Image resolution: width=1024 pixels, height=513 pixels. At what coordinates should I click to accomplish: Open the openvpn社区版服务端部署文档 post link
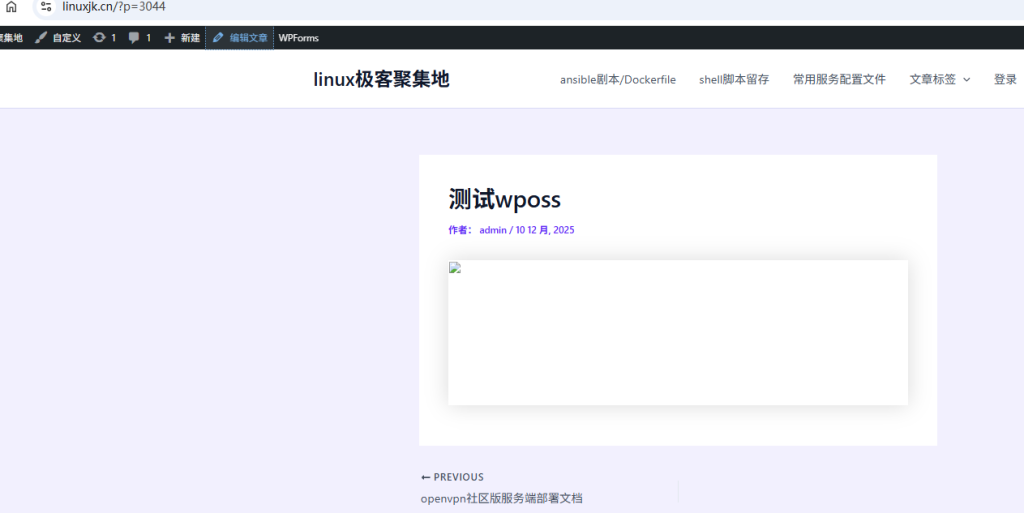(x=501, y=498)
